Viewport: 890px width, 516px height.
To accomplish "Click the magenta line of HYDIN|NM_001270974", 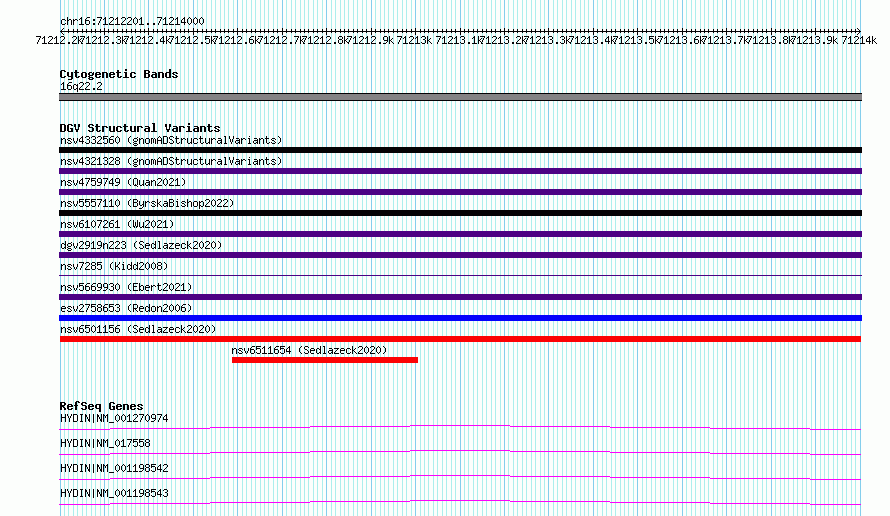I will tap(460, 427).
